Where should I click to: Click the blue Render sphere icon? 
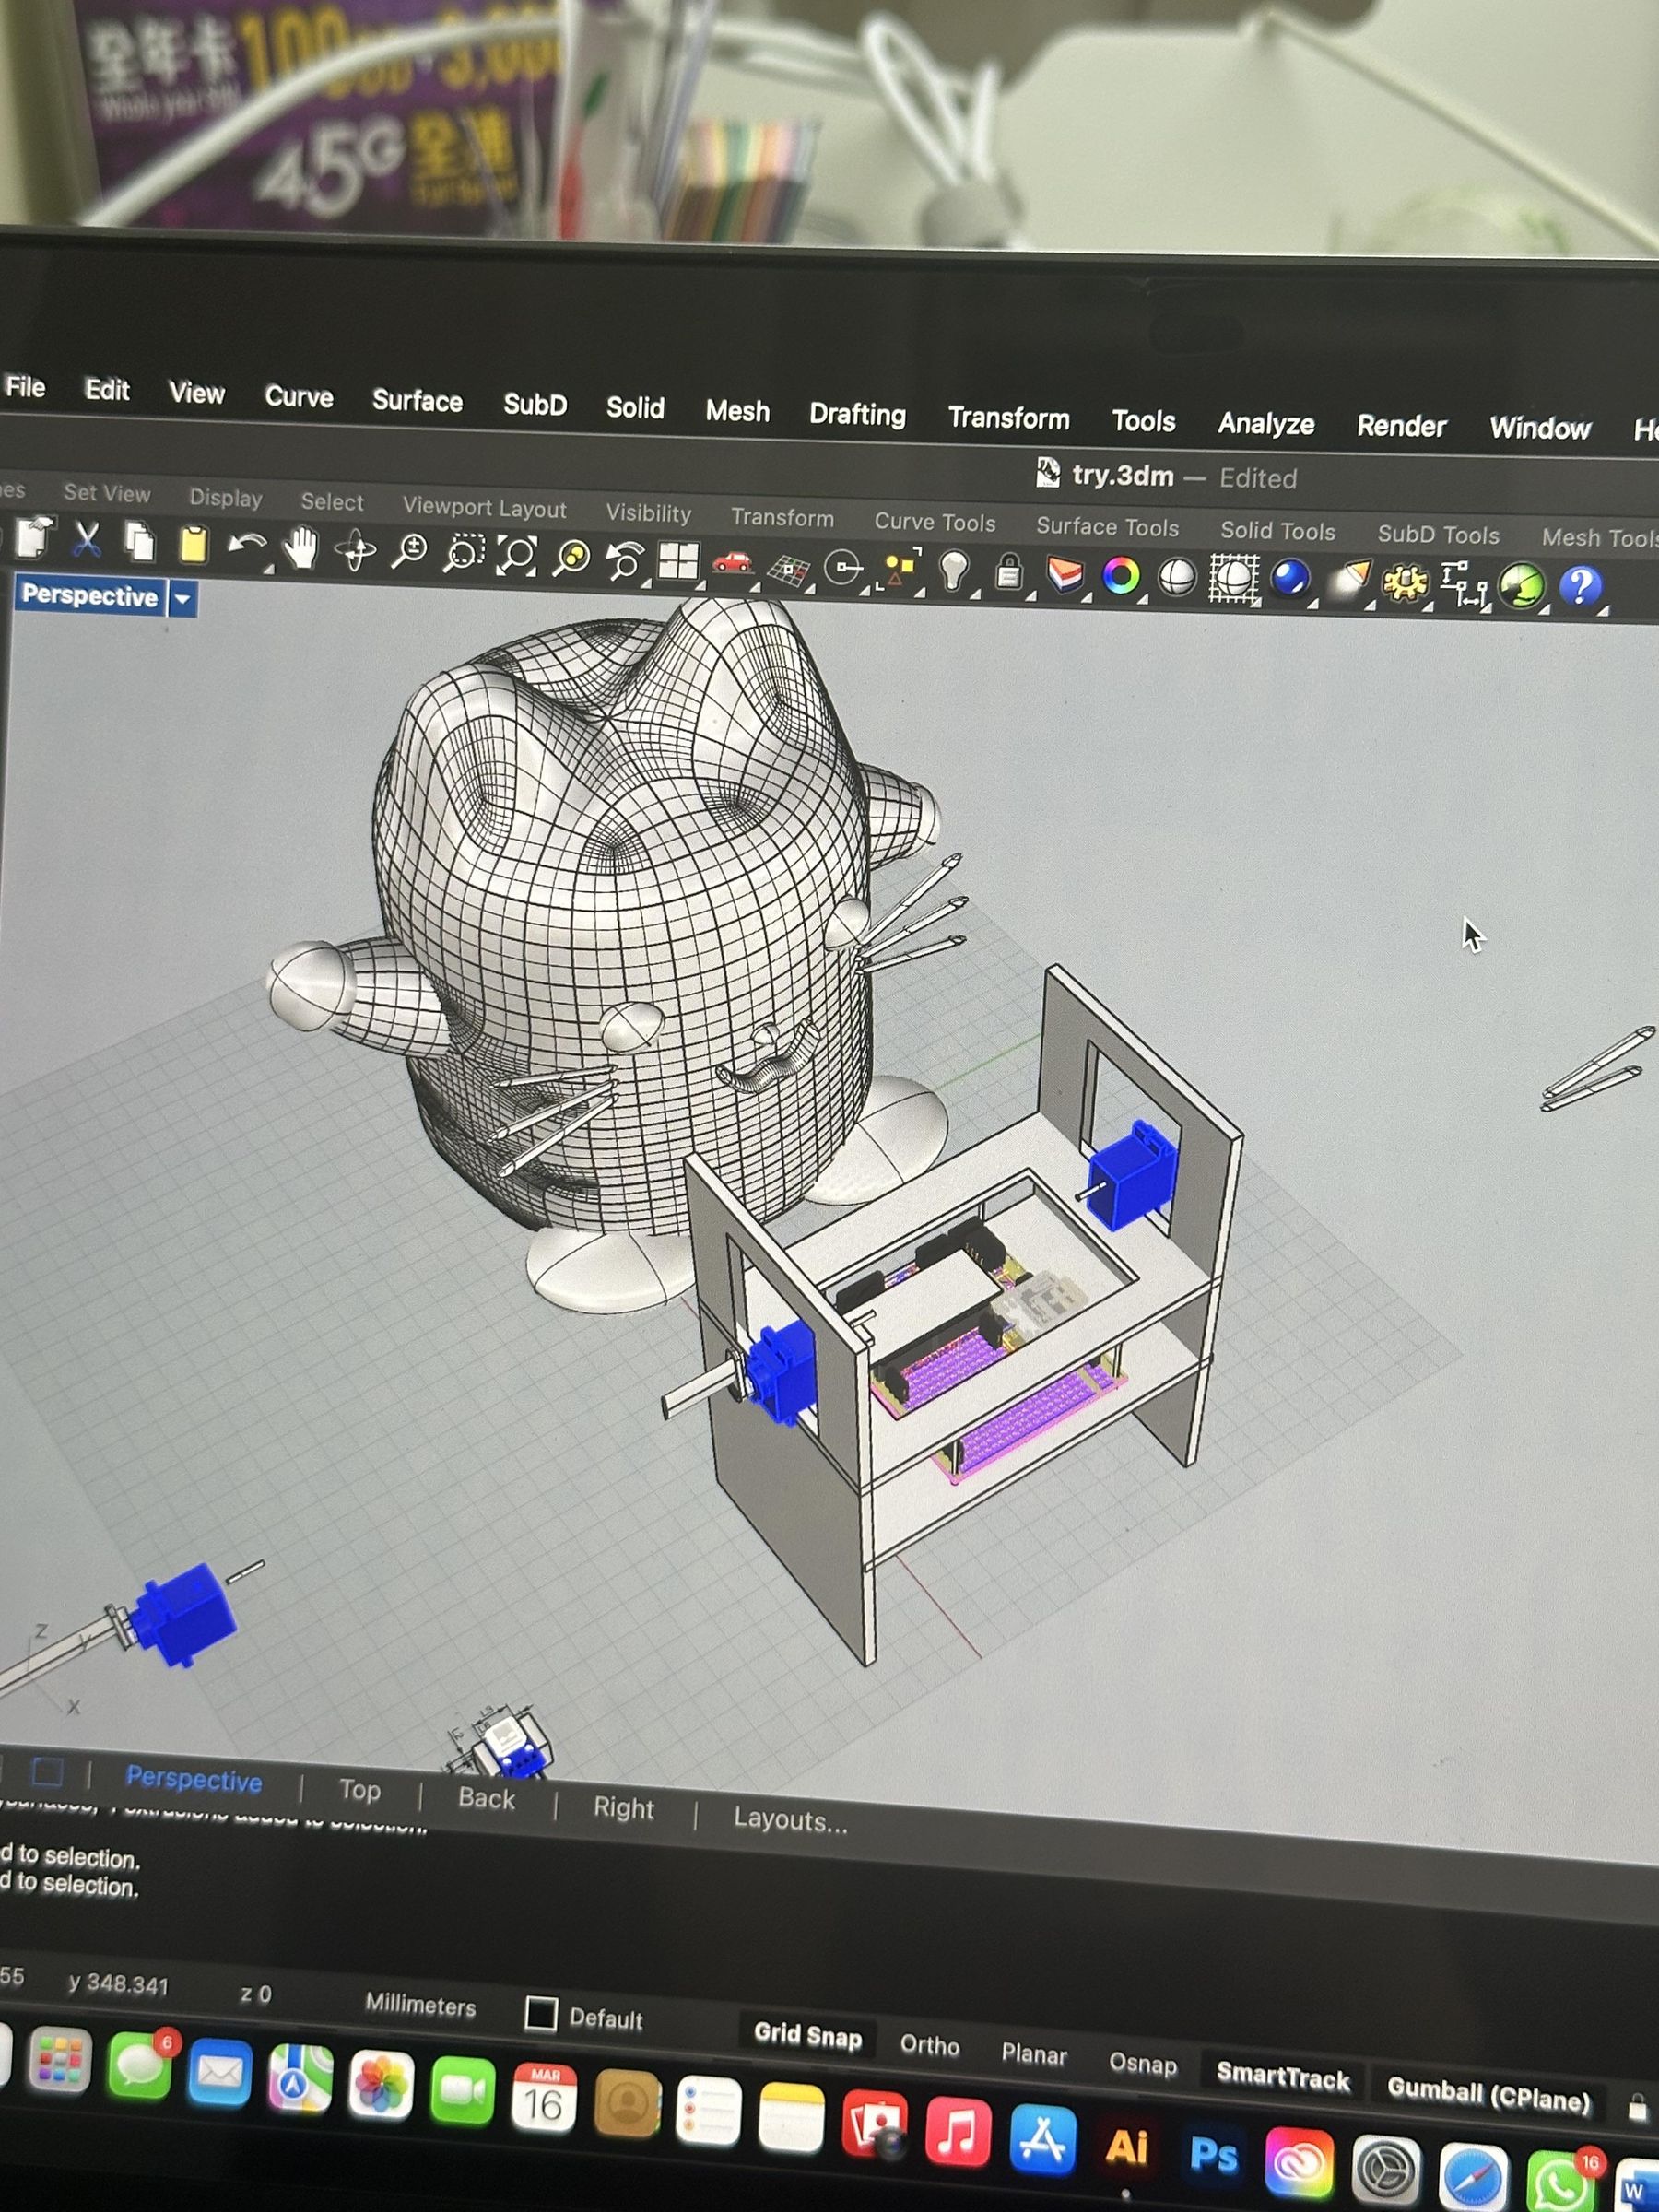coord(1291,581)
